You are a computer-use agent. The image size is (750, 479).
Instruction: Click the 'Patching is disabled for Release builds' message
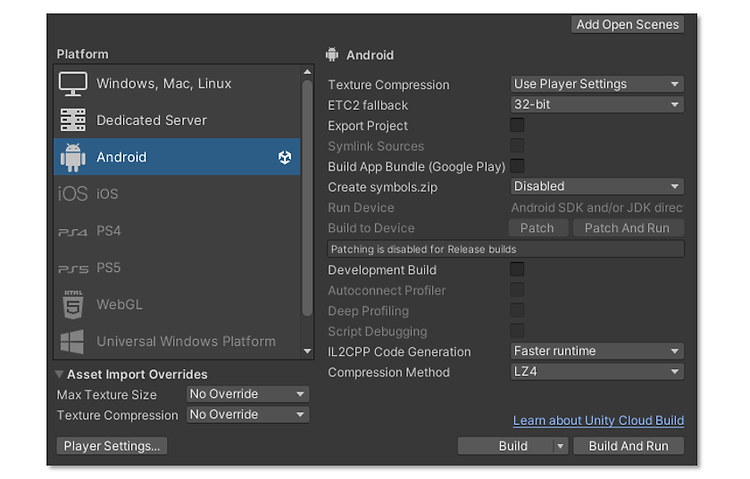[x=506, y=249]
